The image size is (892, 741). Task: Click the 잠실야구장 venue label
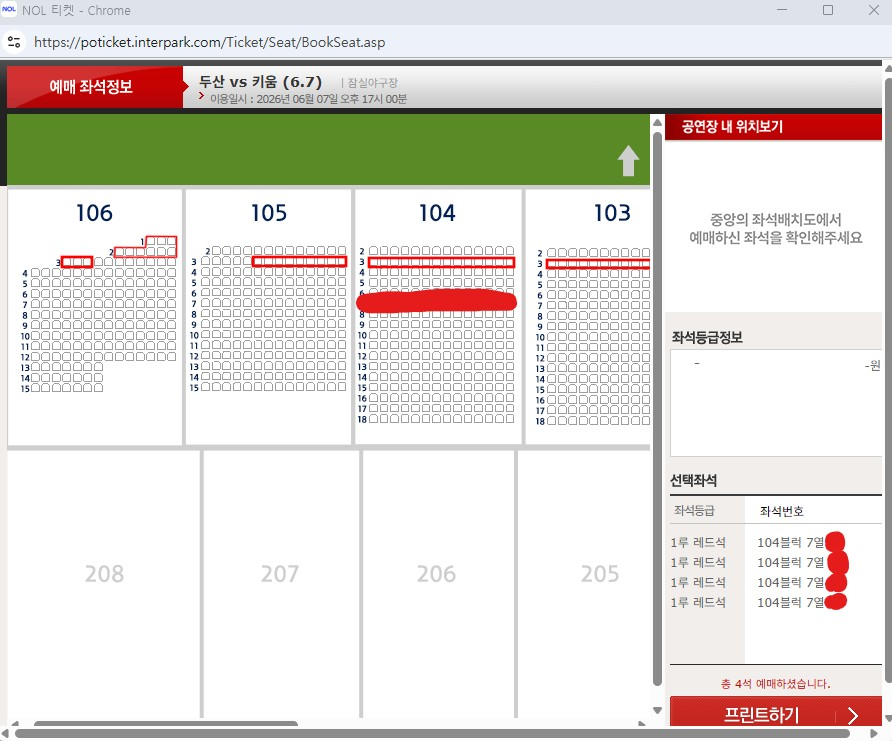(x=373, y=82)
